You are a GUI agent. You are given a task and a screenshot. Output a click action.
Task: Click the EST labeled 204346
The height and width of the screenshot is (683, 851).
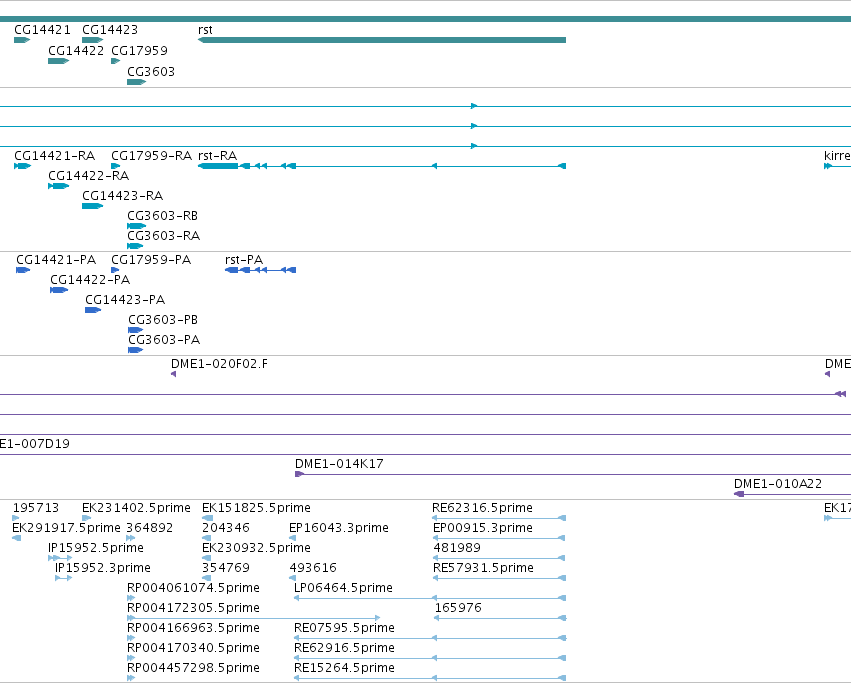click(x=226, y=528)
